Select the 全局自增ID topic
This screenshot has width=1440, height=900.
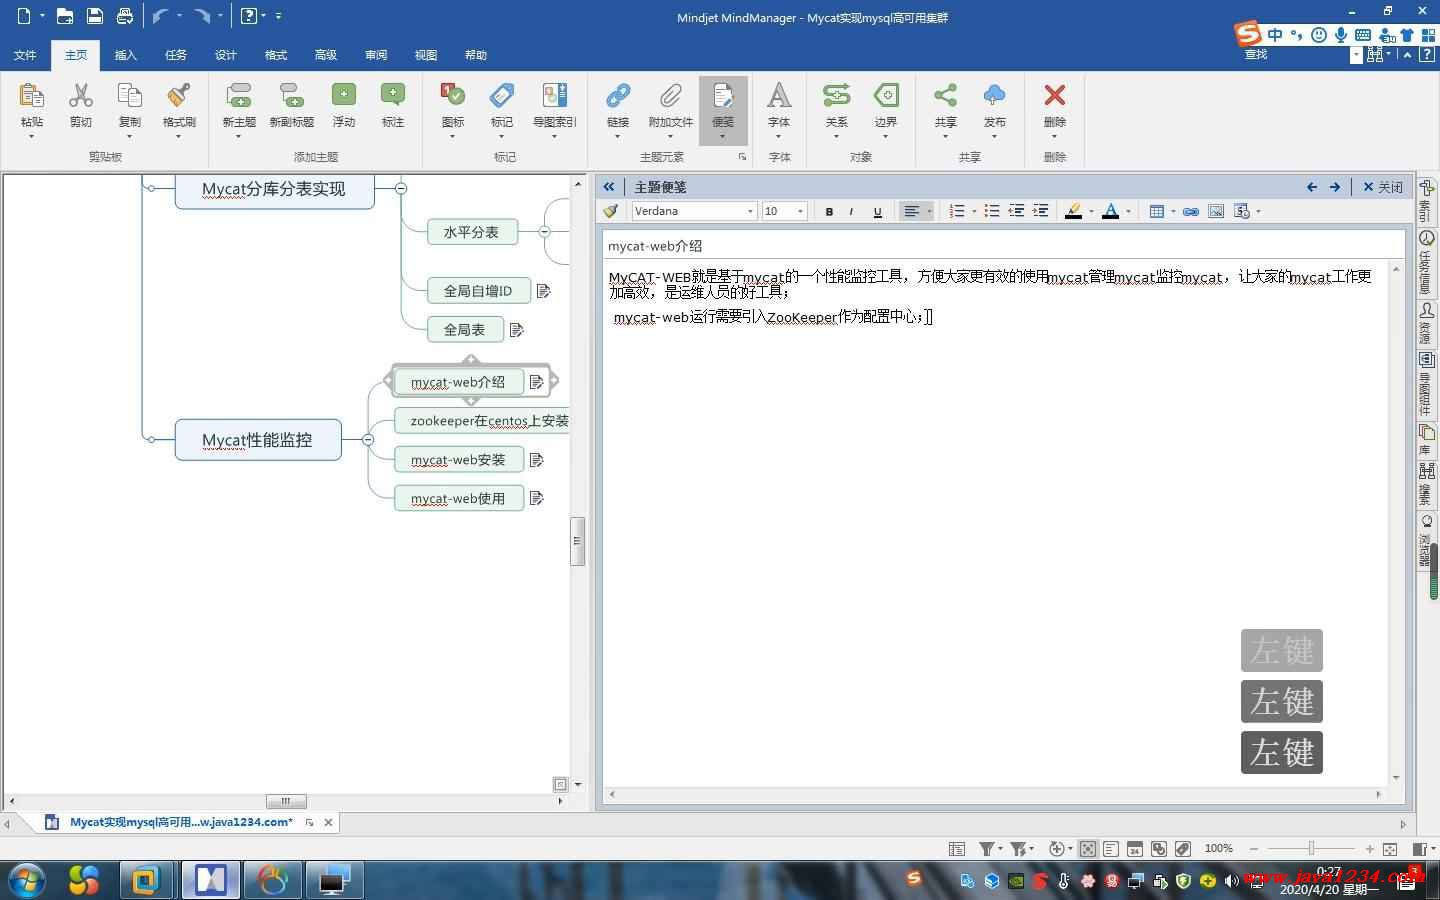pos(477,290)
